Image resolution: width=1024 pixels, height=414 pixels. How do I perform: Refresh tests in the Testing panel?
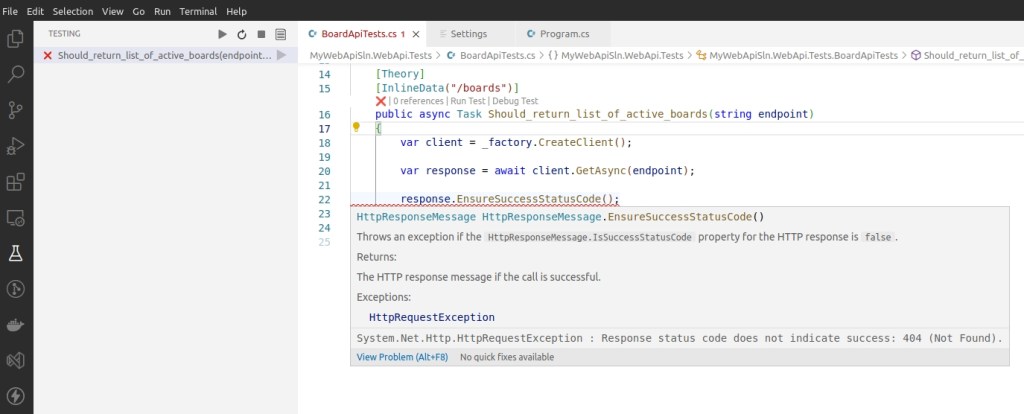(242, 34)
